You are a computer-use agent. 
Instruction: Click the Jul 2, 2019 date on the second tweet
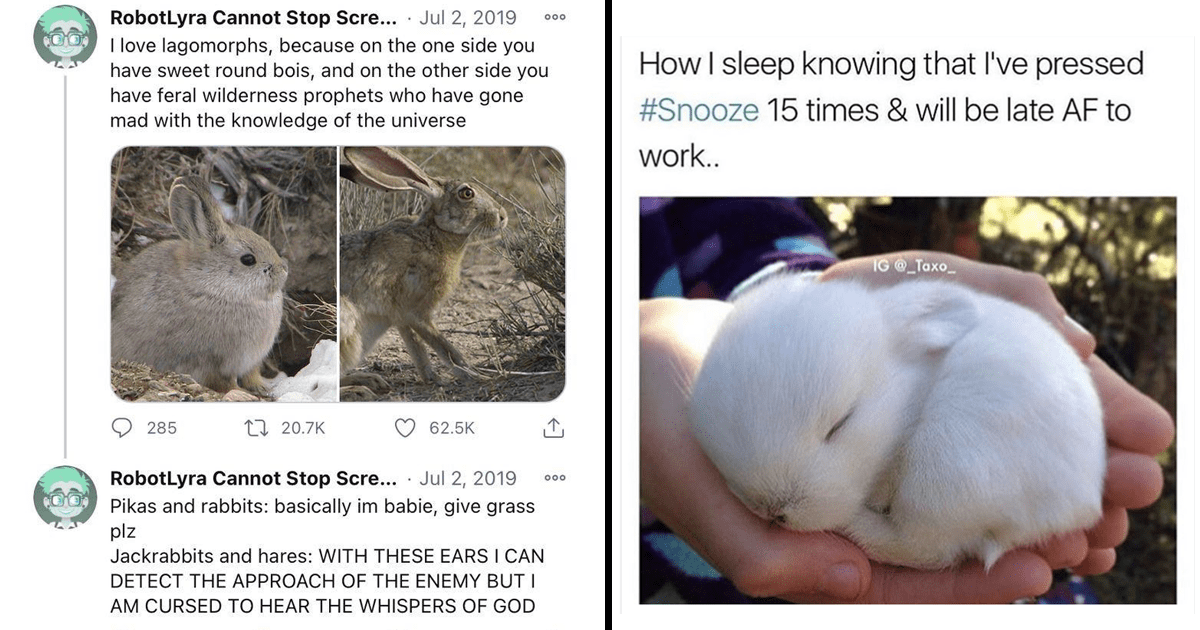coord(468,478)
